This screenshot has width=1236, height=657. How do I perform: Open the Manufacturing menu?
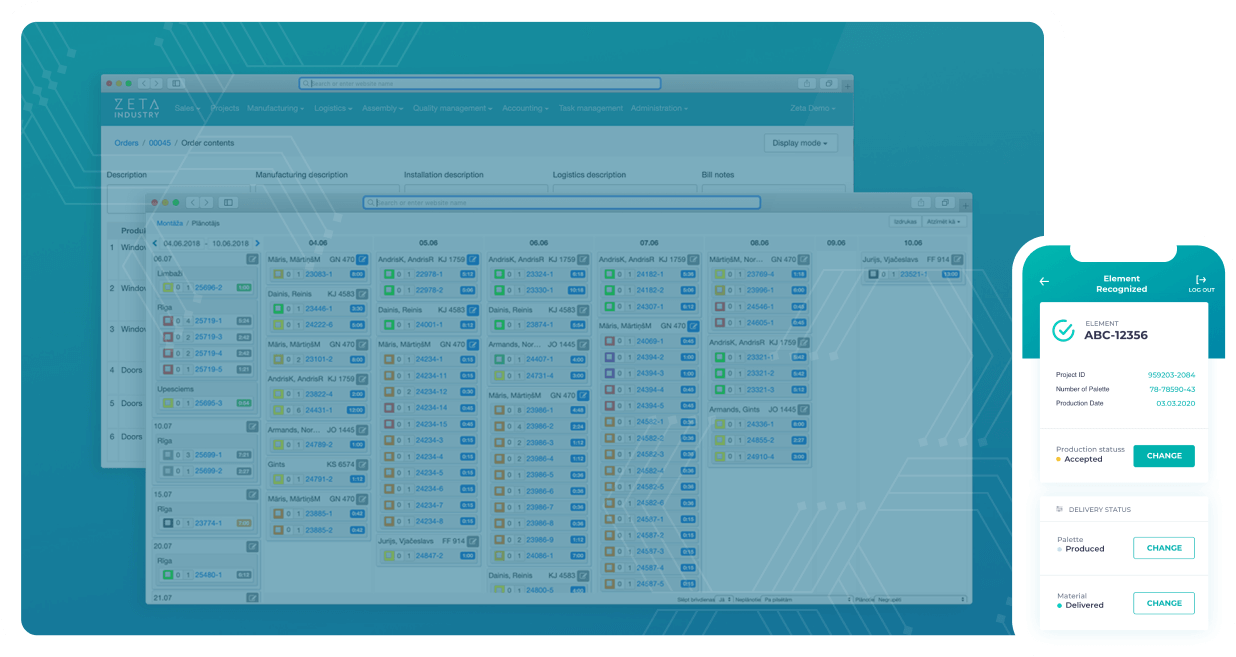[x=275, y=108]
